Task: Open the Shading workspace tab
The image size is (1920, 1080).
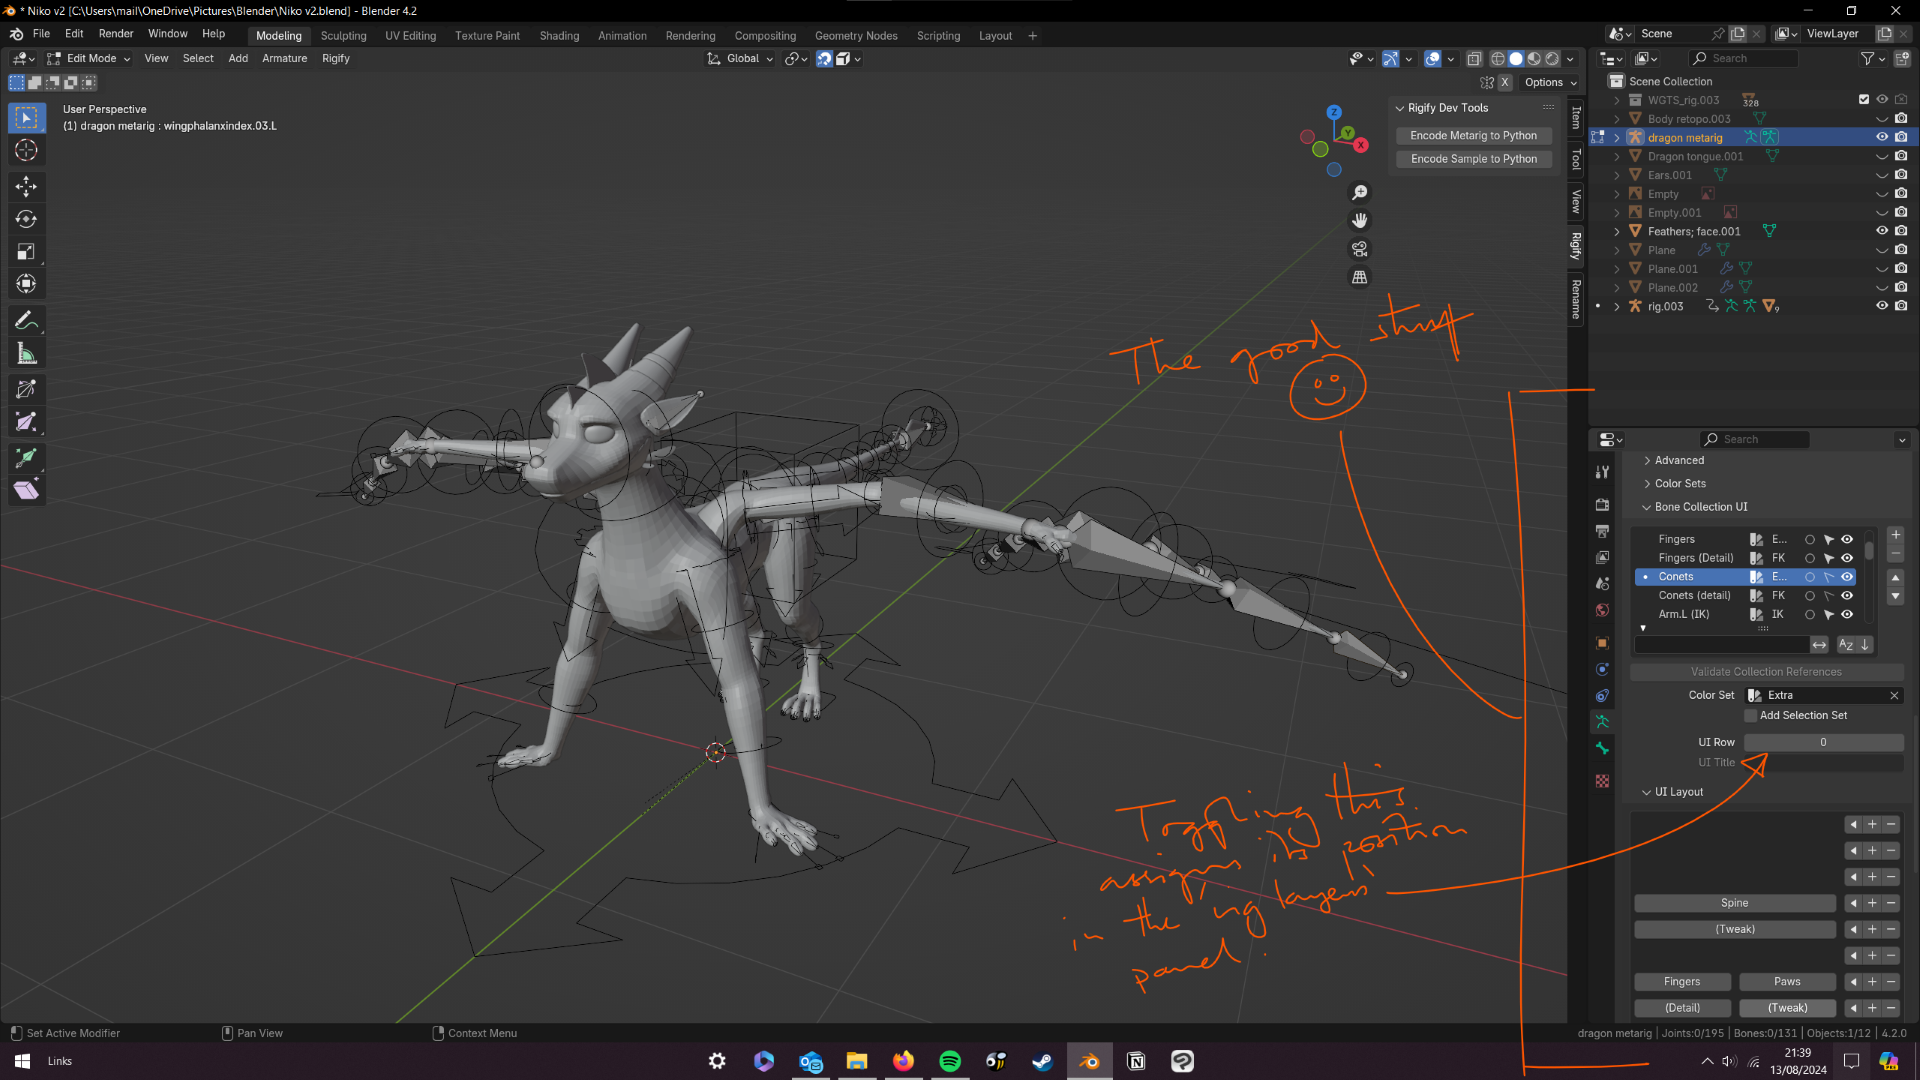Action: pyautogui.click(x=559, y=36)
